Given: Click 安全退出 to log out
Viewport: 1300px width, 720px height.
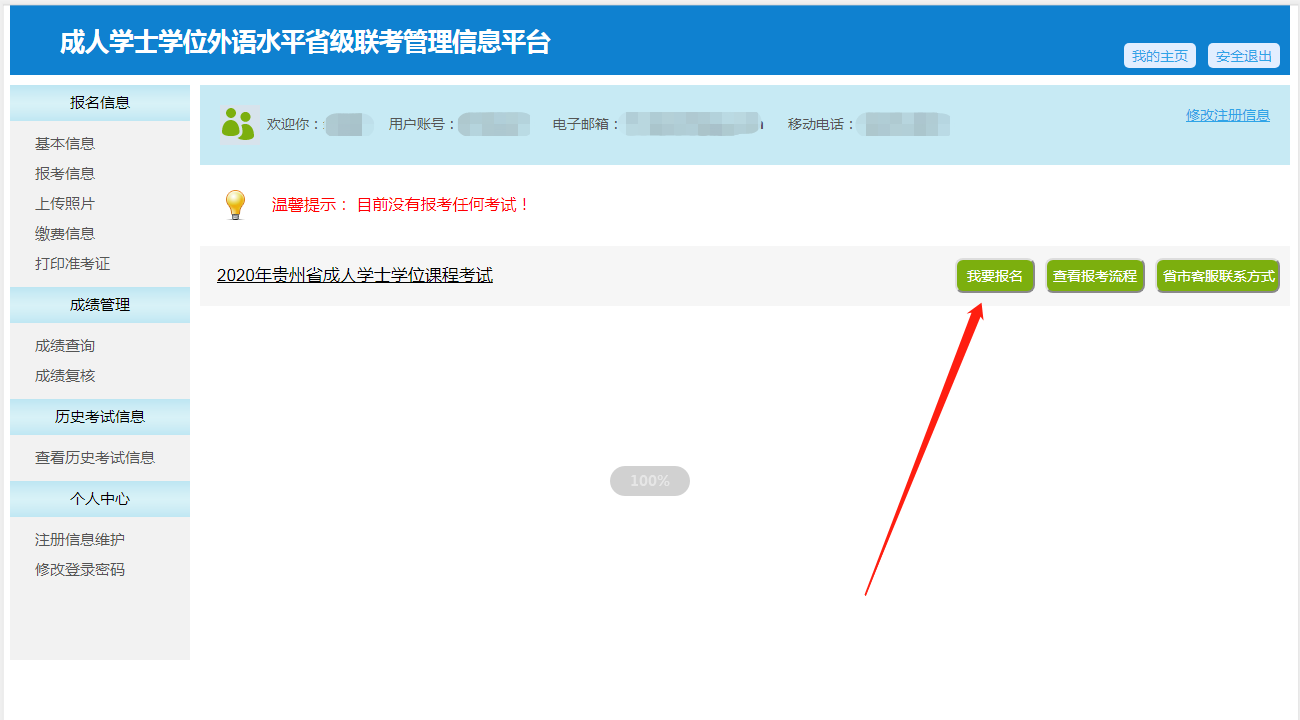Looking at the screenshot, I should click(1244, 56).
